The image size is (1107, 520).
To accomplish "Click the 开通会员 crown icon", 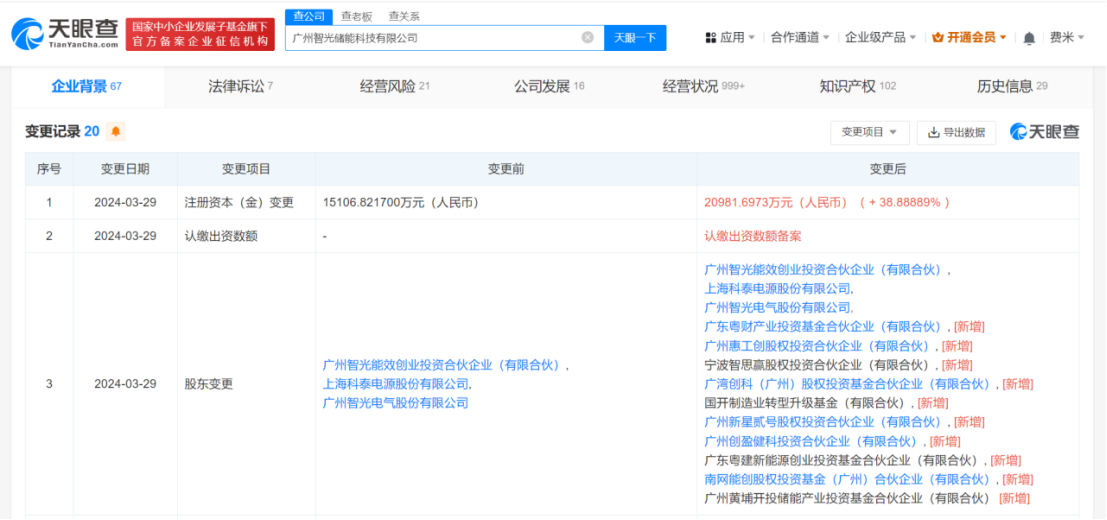I will coord(938,38).
